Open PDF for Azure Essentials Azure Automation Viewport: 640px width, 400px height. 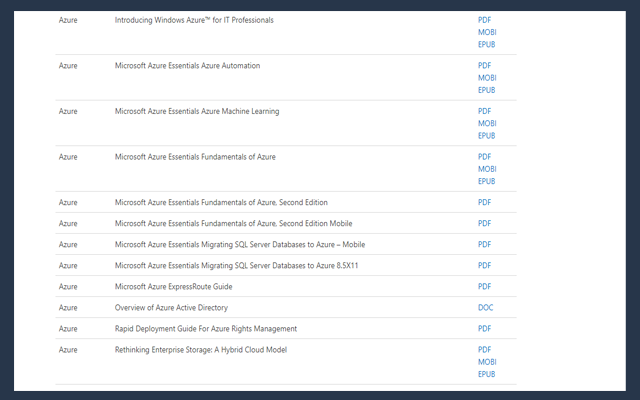(484, 66)
